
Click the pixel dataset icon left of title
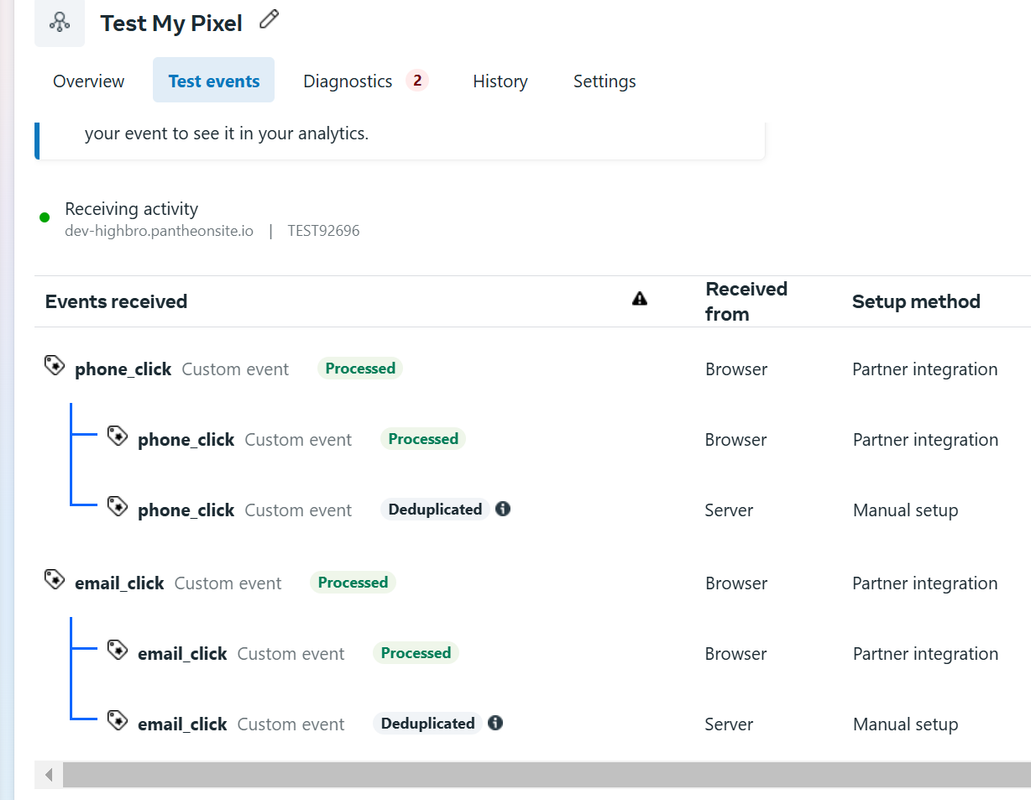[60, 23]
